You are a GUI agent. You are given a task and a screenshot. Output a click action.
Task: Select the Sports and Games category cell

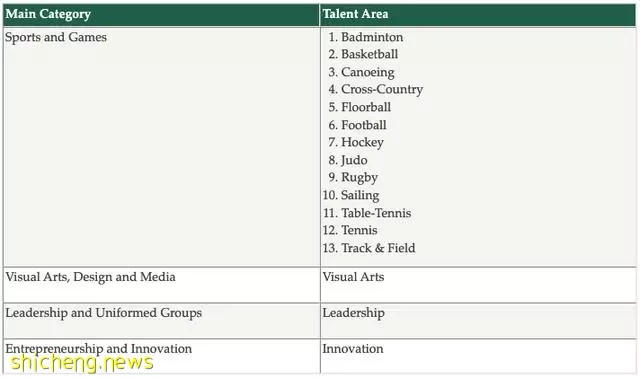coord(161,147)
